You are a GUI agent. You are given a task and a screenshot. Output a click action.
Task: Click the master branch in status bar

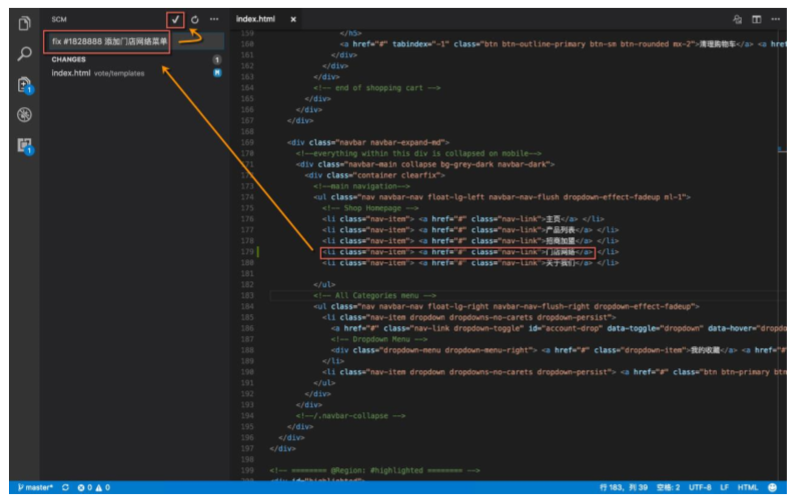35,487
